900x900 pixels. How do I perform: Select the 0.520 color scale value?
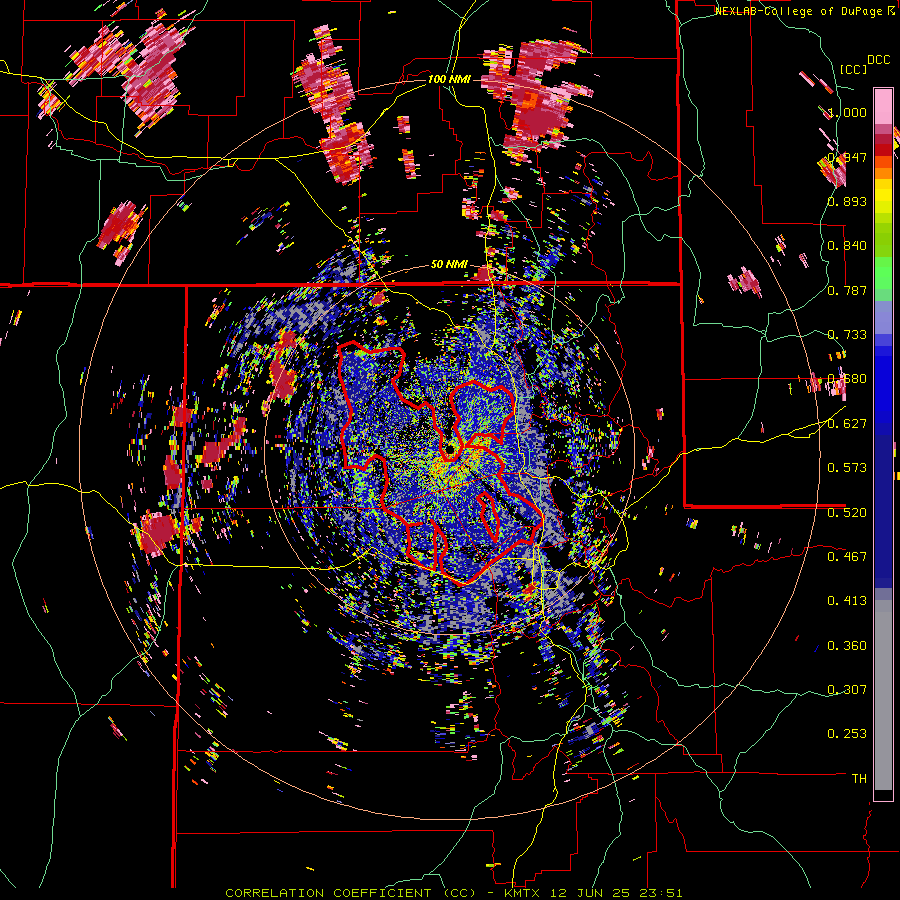coord(847,512)
